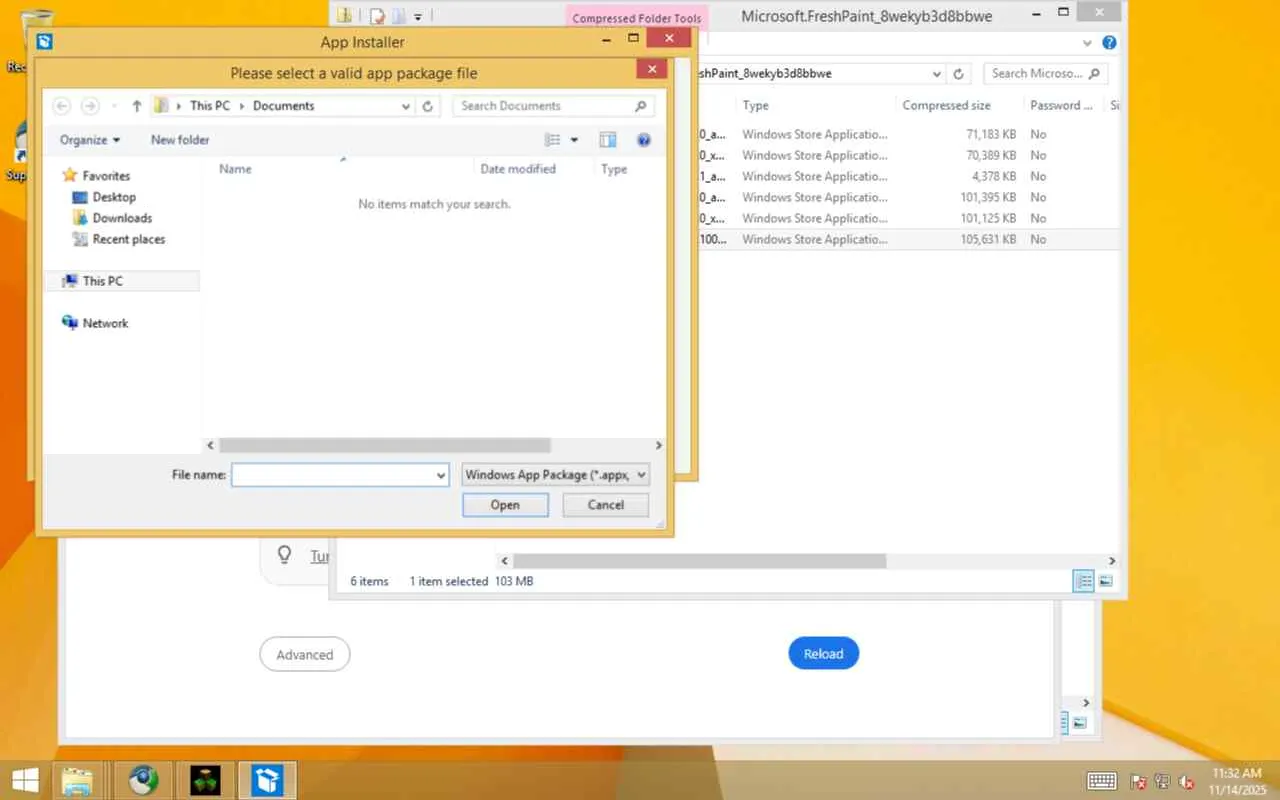Screen dimensions: 1280x800
Task: Select the Favorites star in the navigation pane
Action: (70, 176)
